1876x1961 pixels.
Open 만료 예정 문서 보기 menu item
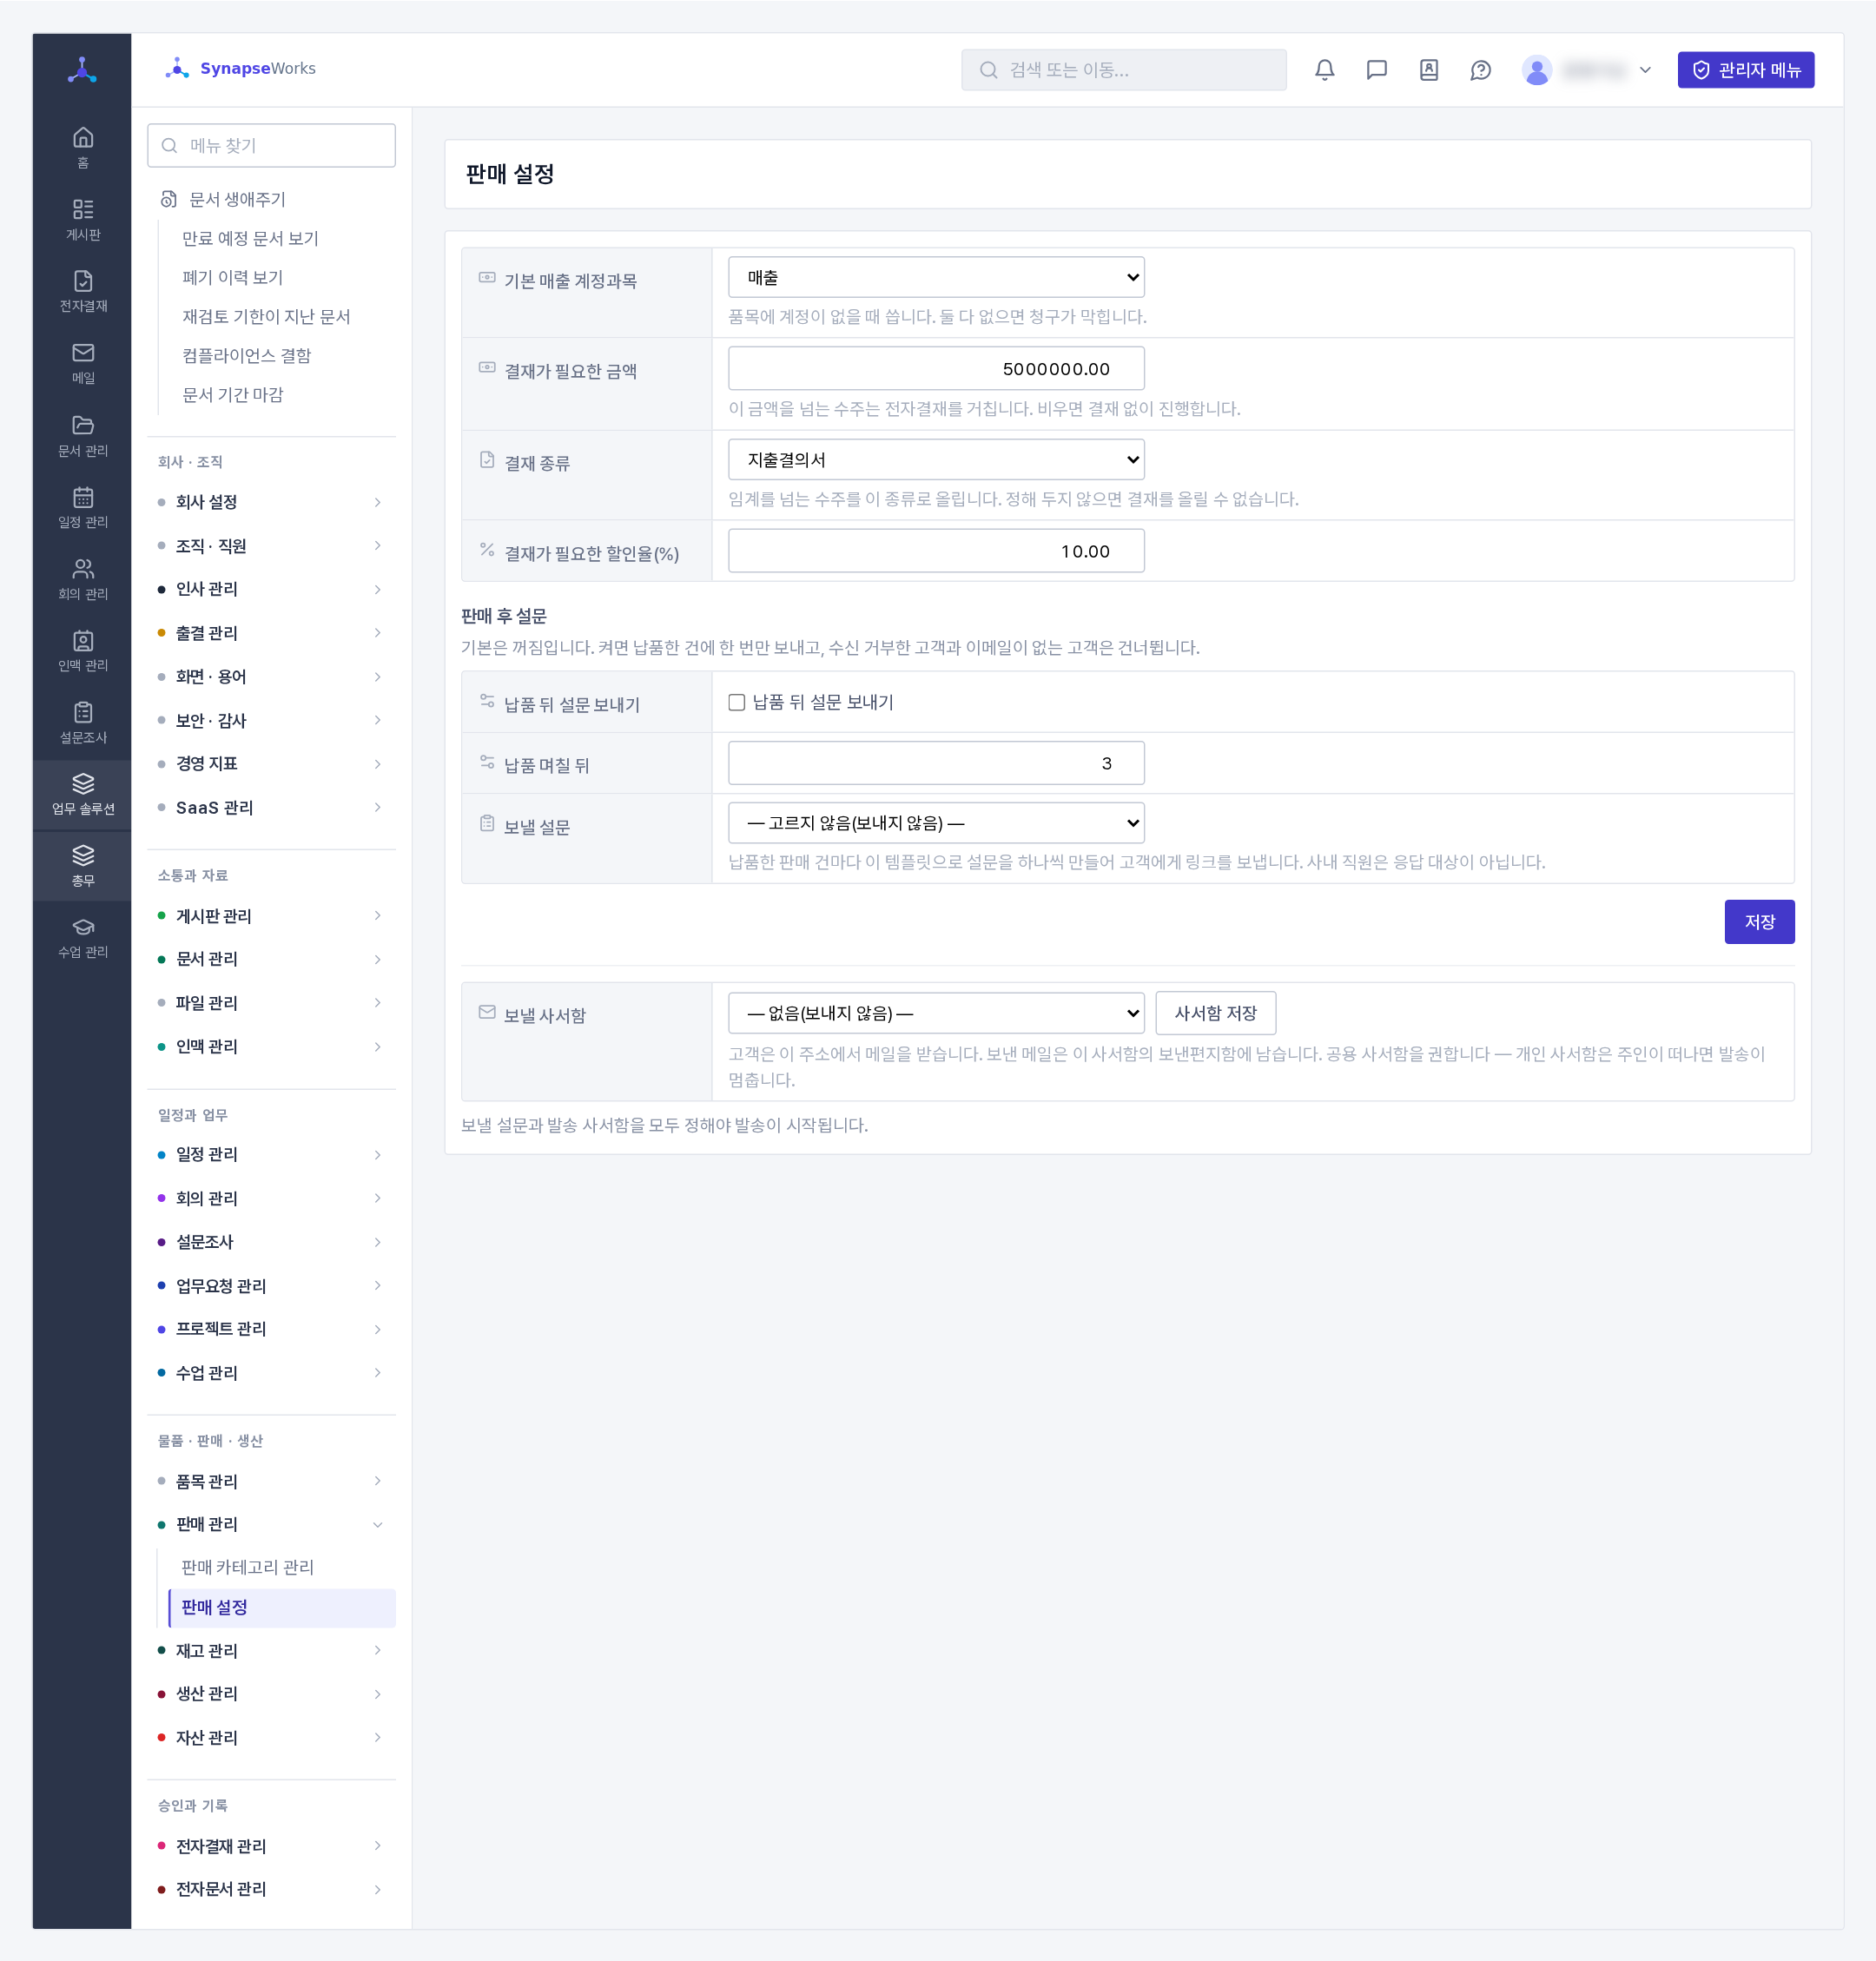tap(250, 238)
